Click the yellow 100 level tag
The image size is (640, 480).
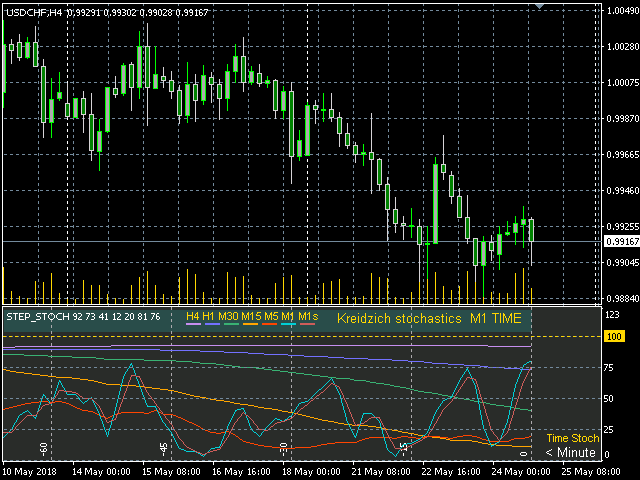pos(614,338)
